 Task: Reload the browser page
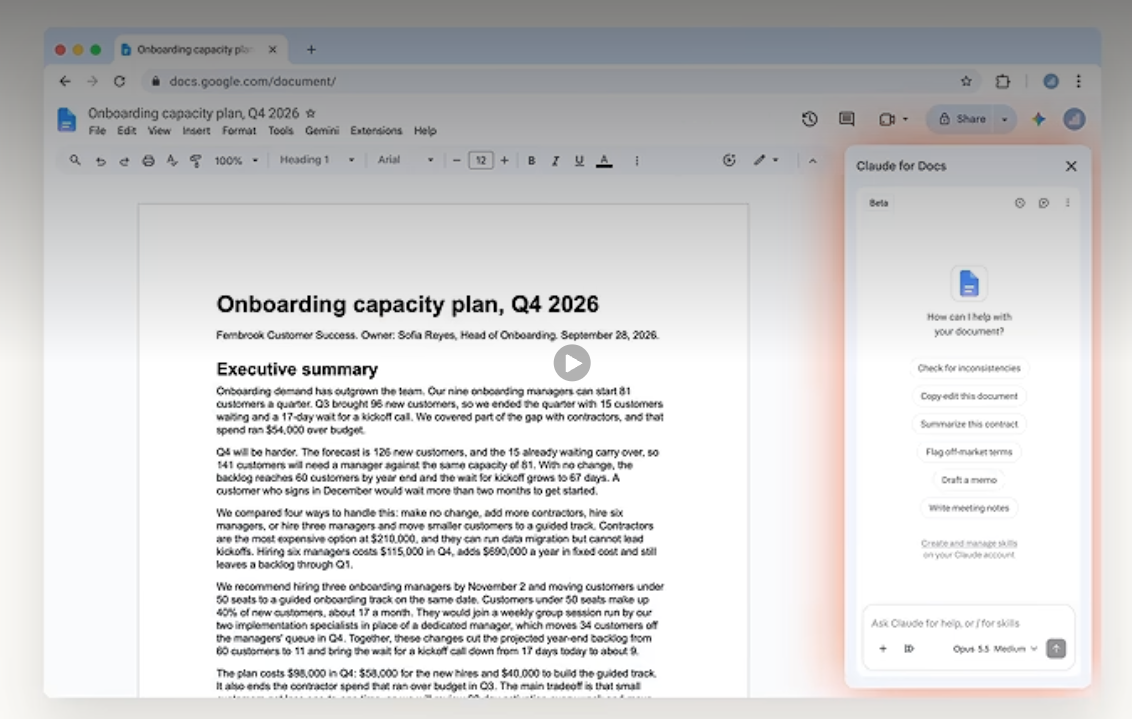(120, 82)
